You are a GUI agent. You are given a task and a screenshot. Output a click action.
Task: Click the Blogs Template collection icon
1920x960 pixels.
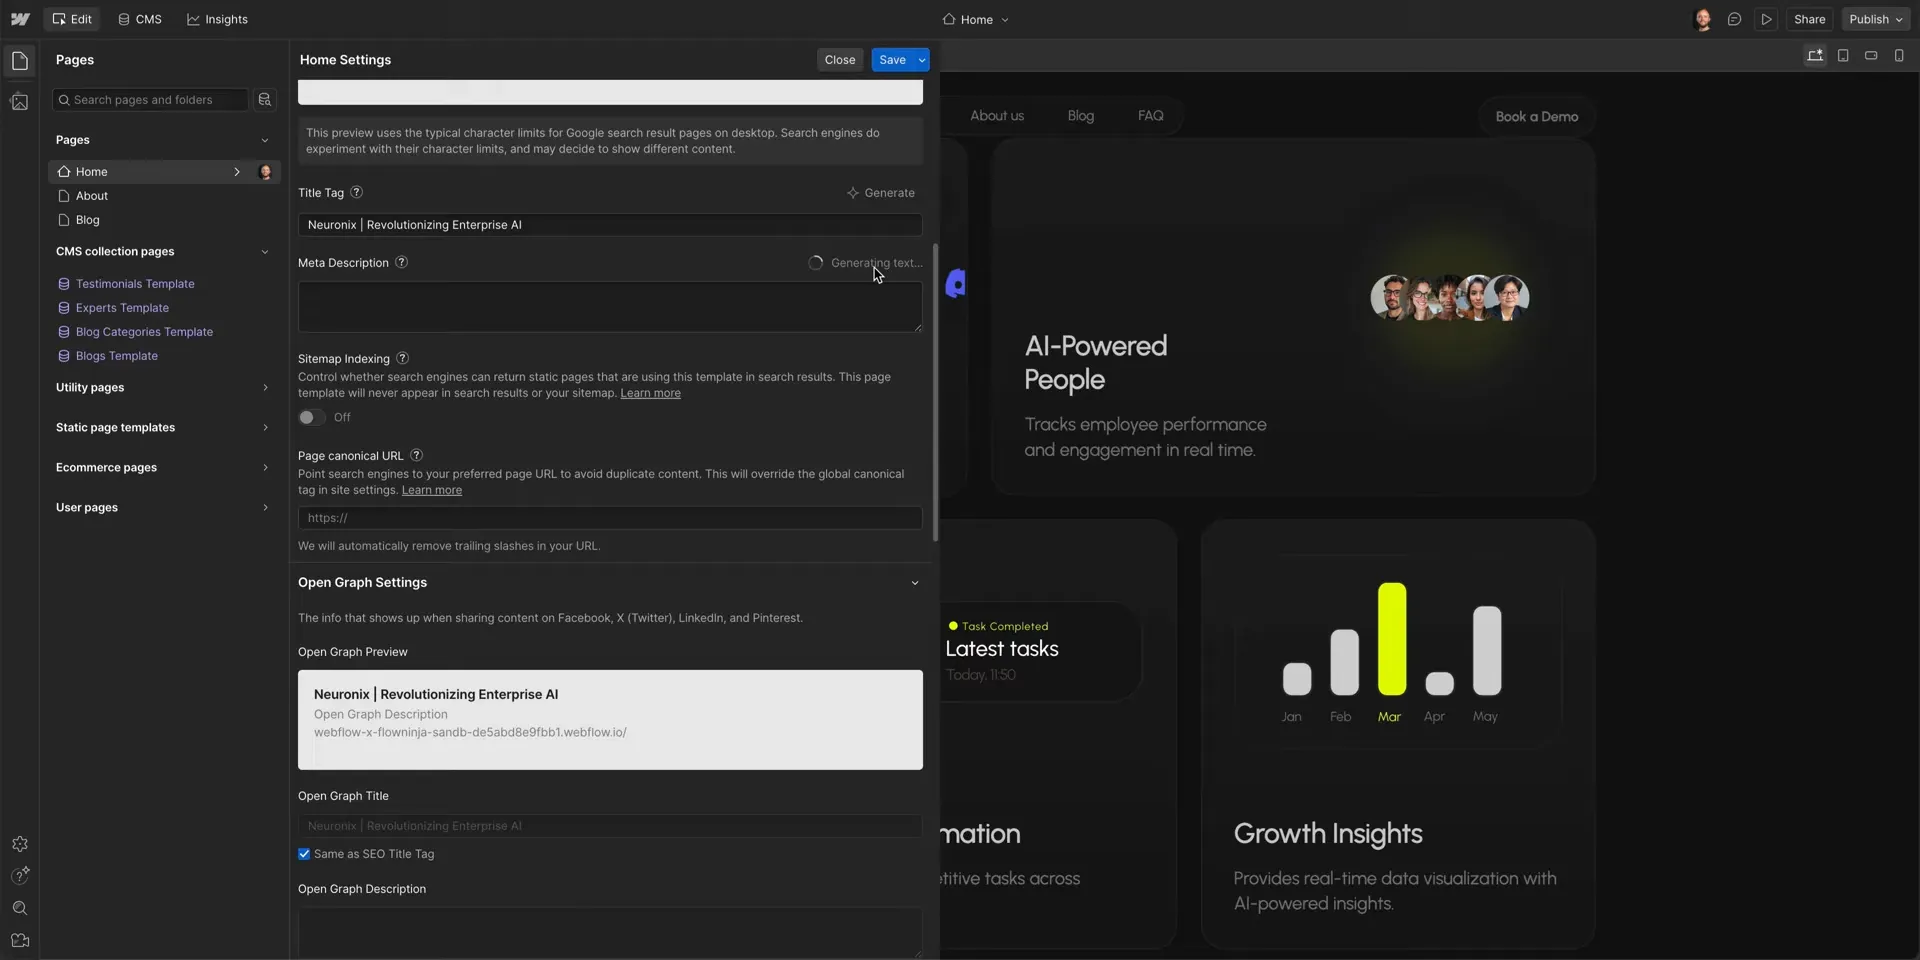[x=64, y=356]
